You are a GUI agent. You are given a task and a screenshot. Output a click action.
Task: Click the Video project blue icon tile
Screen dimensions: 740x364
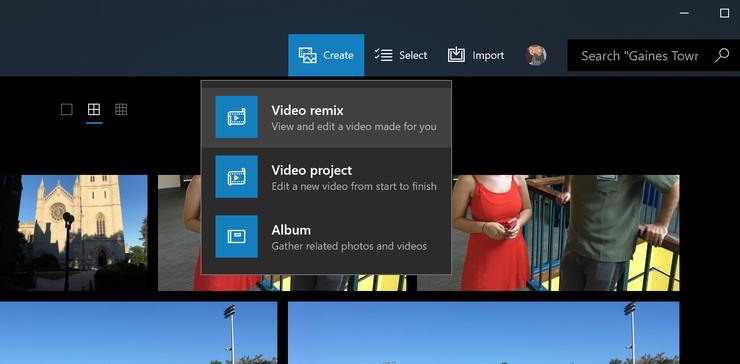click(236, 177)
